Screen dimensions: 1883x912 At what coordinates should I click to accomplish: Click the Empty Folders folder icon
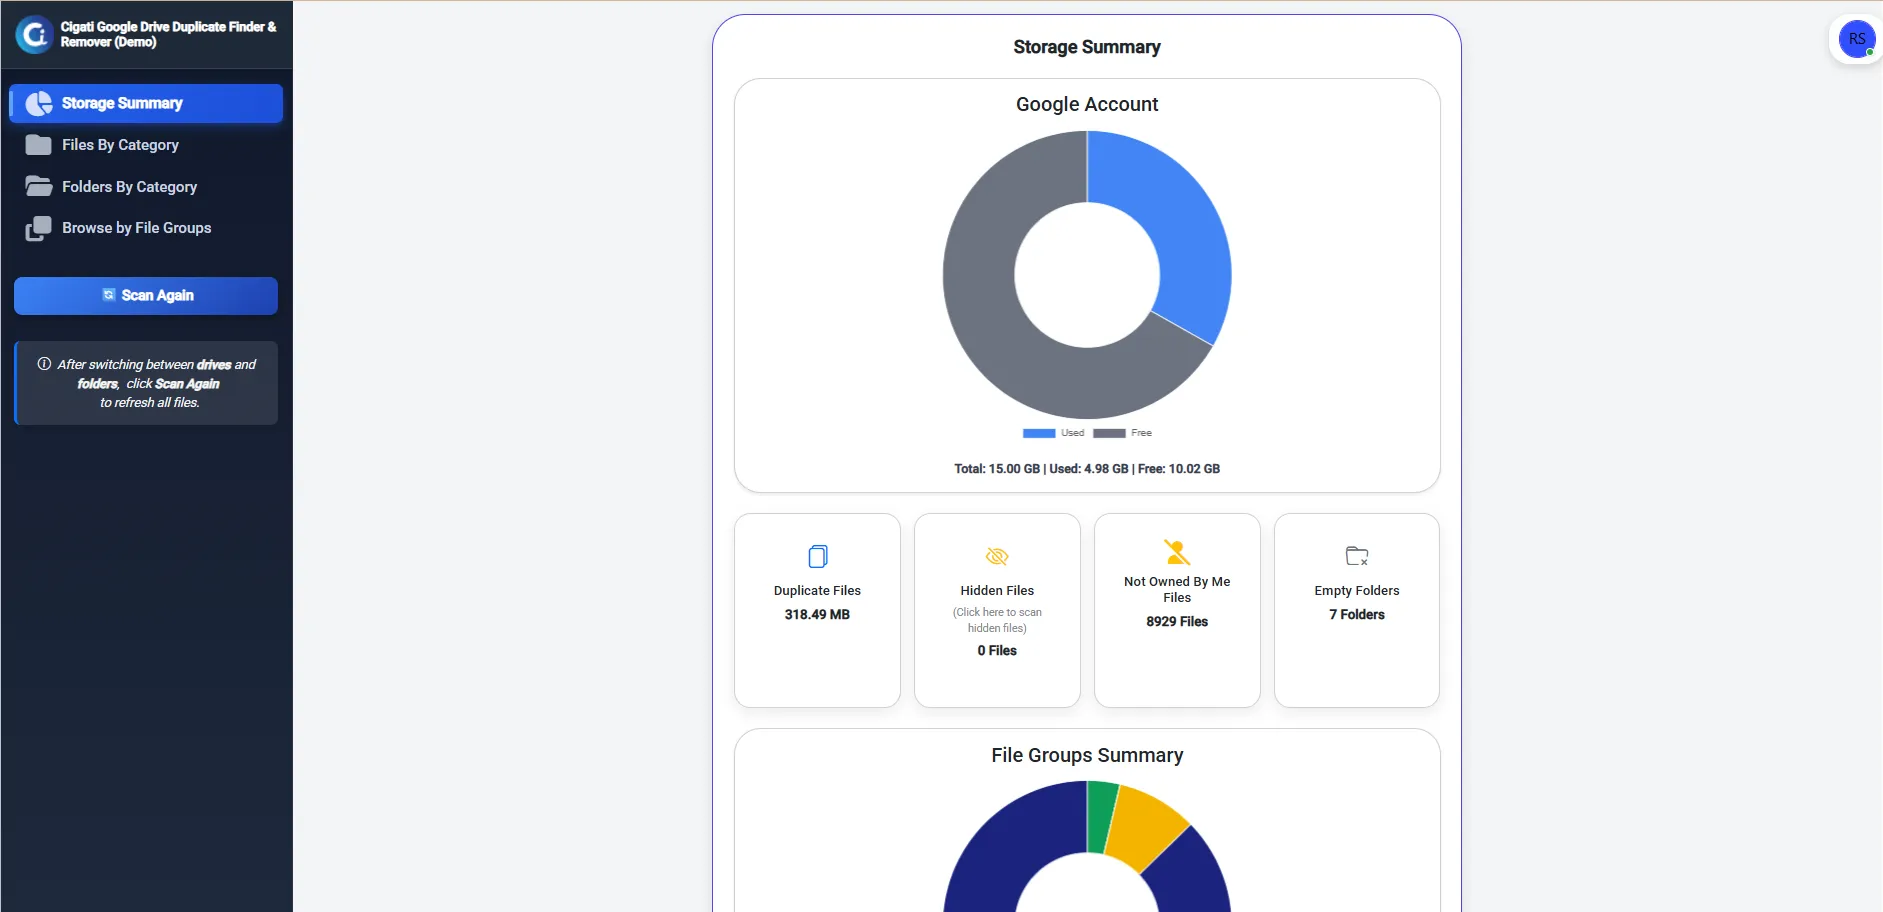click(1357, 556)
